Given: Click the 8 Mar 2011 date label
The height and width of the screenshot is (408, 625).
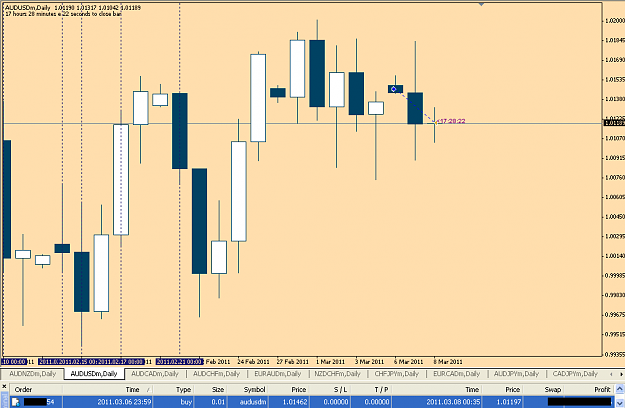Looking at the screenshot, I should click(x=448, y=362).
